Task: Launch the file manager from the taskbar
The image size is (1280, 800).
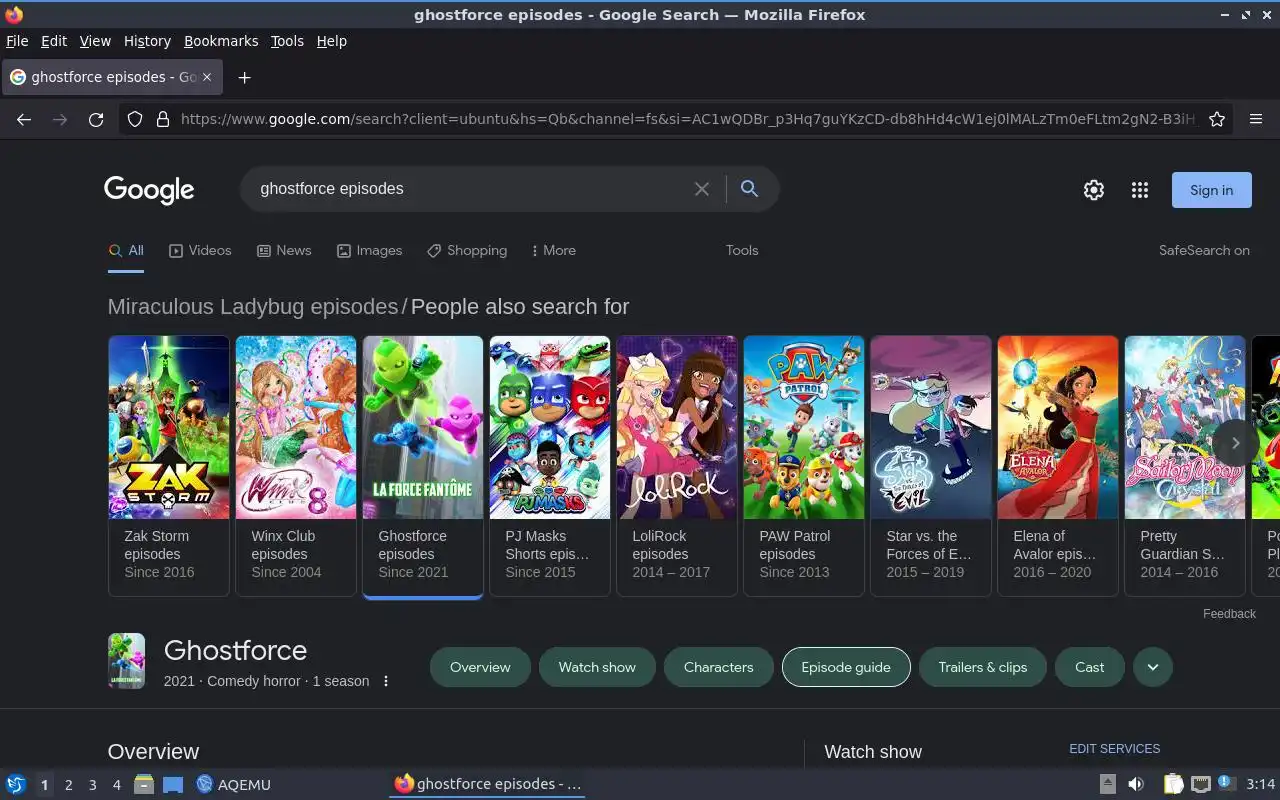Action: (144, 784)
